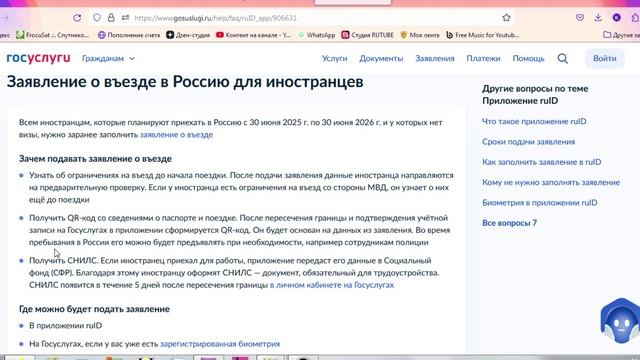640x360 pixels.
Task: Open the Free Music for Youtube bookmark
Action: coord(482,35)
